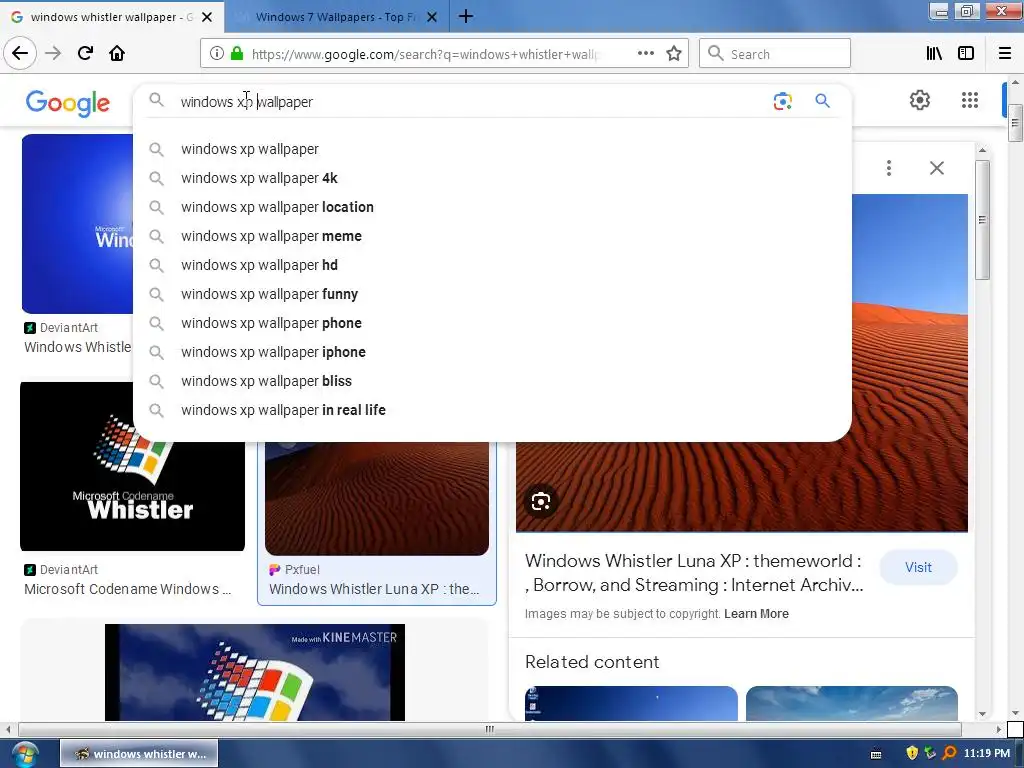Open the Windows Whistler Luna XP title link

(x=694, y=573)
